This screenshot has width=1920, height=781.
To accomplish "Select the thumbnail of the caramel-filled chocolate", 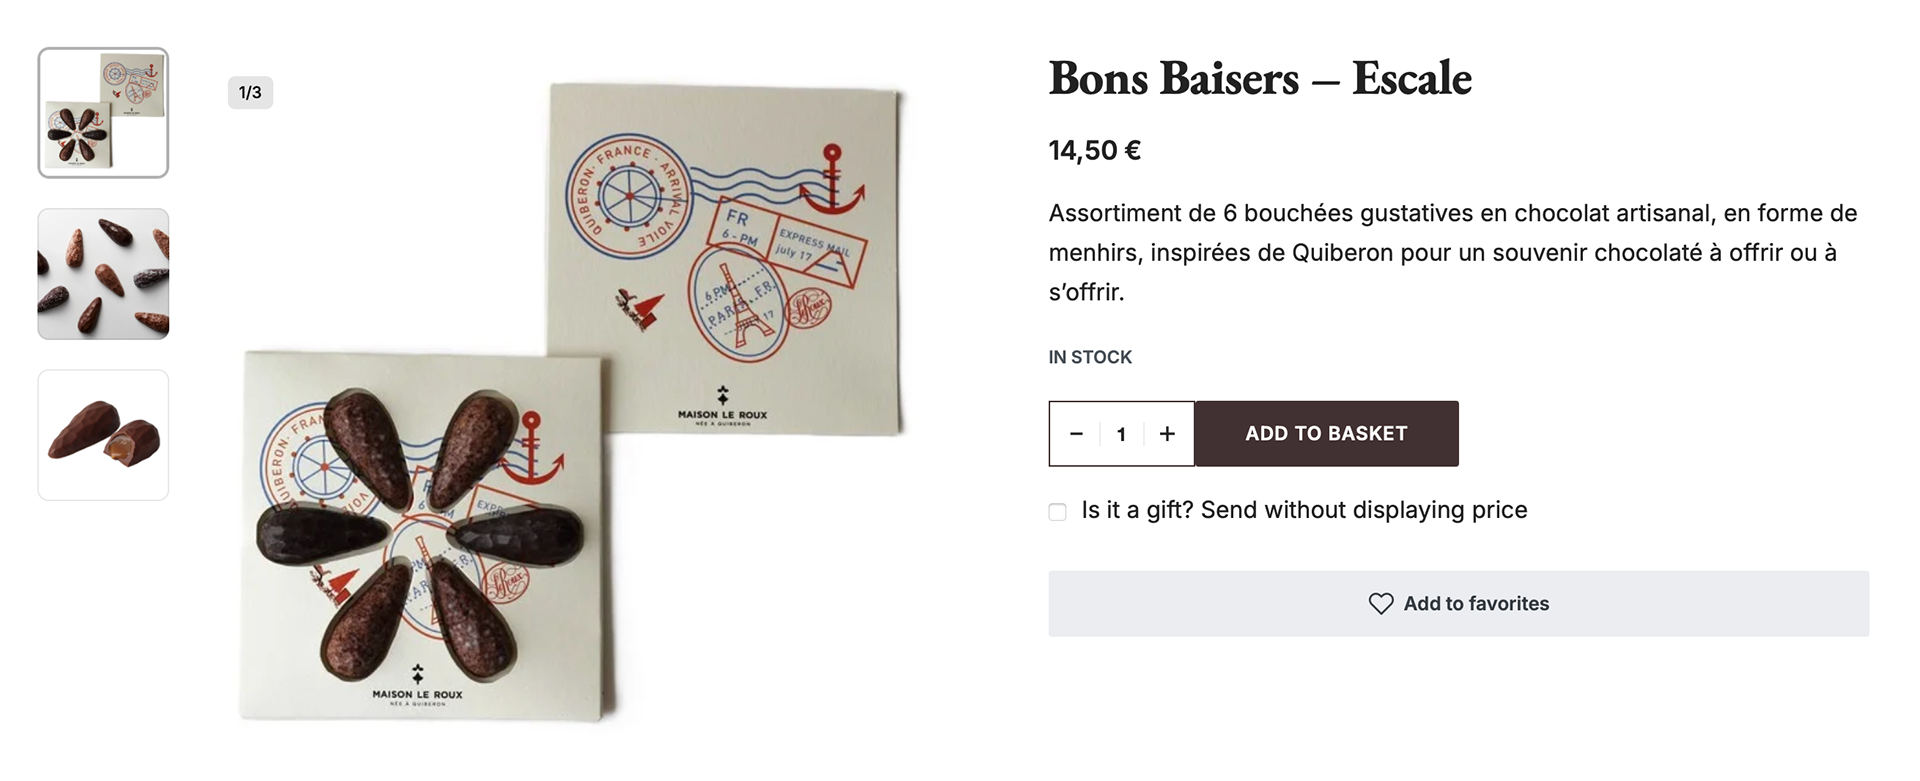I will click(x=103, y=435).
